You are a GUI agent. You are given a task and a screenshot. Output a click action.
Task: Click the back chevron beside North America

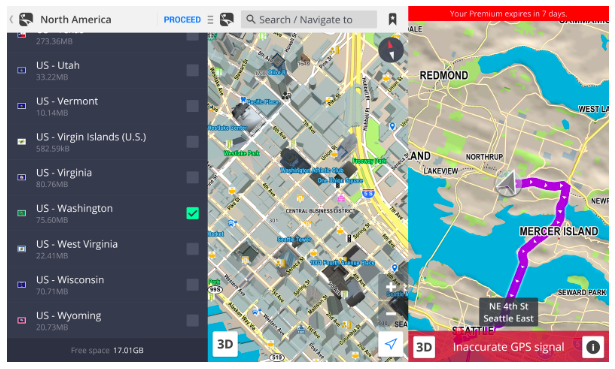tap(11, 19)
